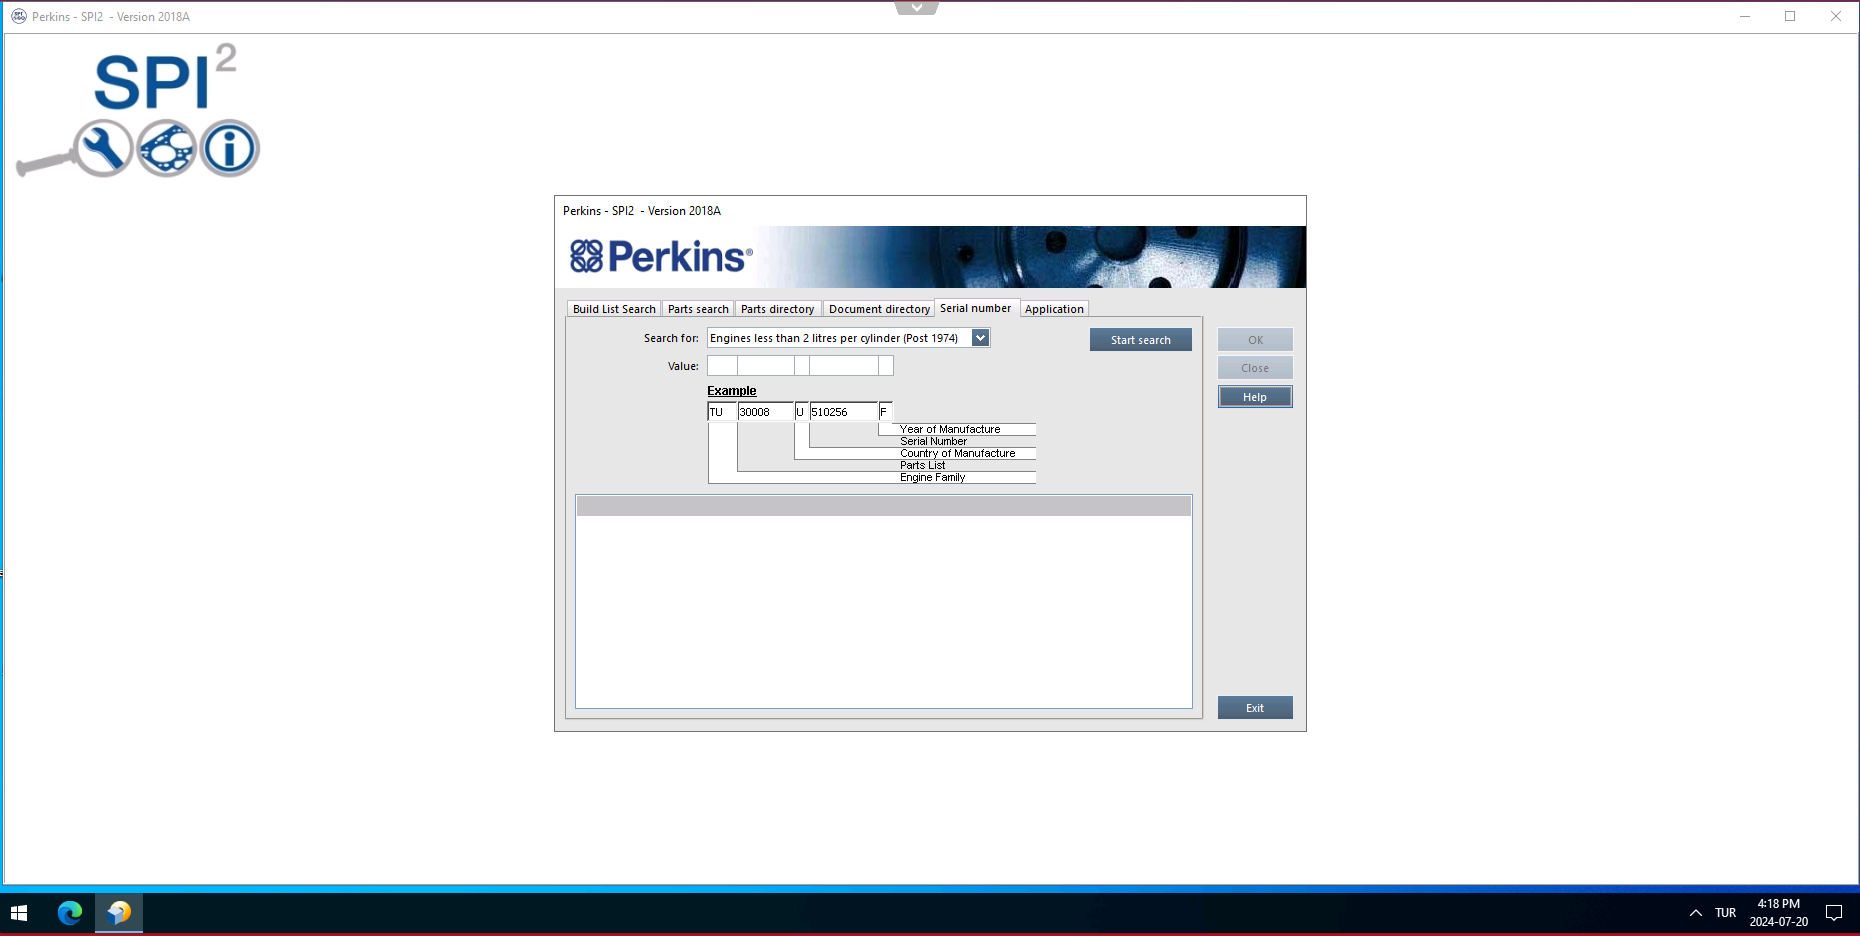Click the gasket icon in SPI2 logo
The height and width of the screenshot is (936, 1860).
pyautogui.click(x=166, y=149)
